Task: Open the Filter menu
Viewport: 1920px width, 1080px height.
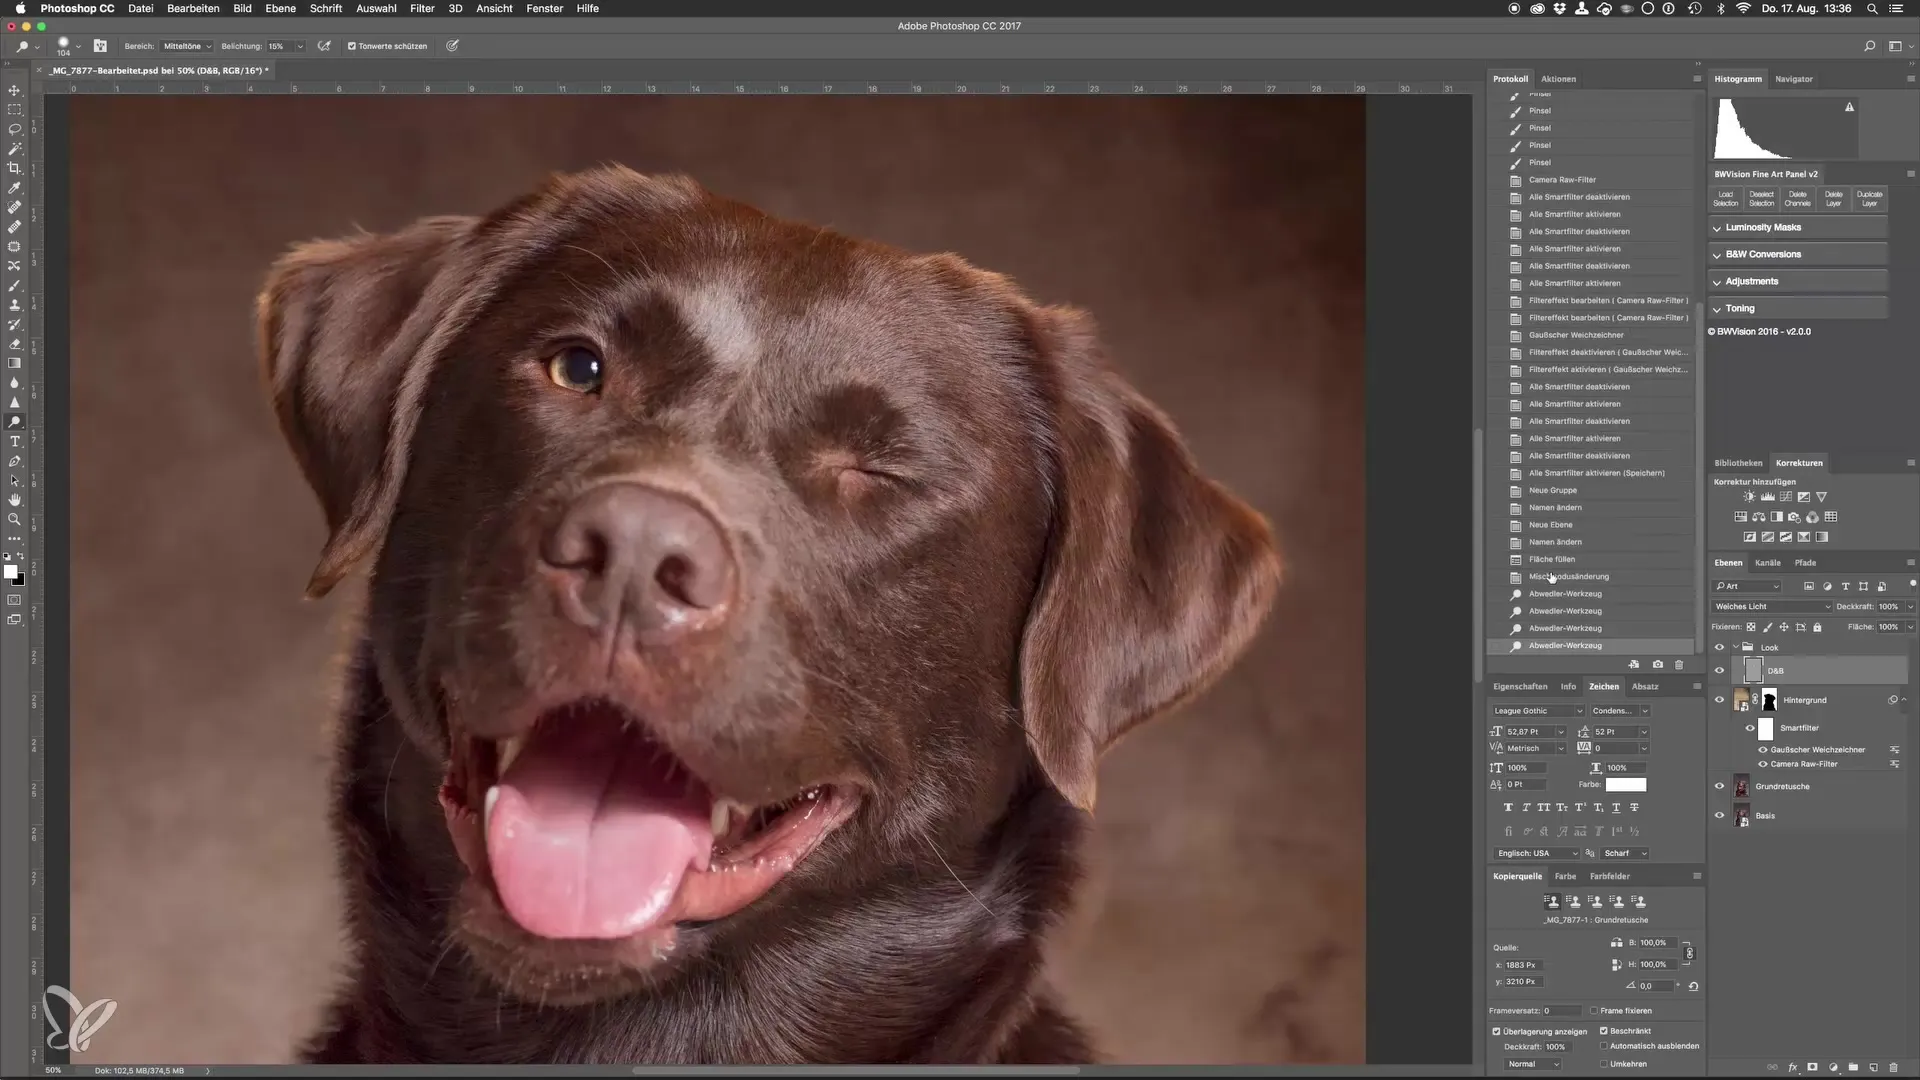Action: tap(422, 8)
